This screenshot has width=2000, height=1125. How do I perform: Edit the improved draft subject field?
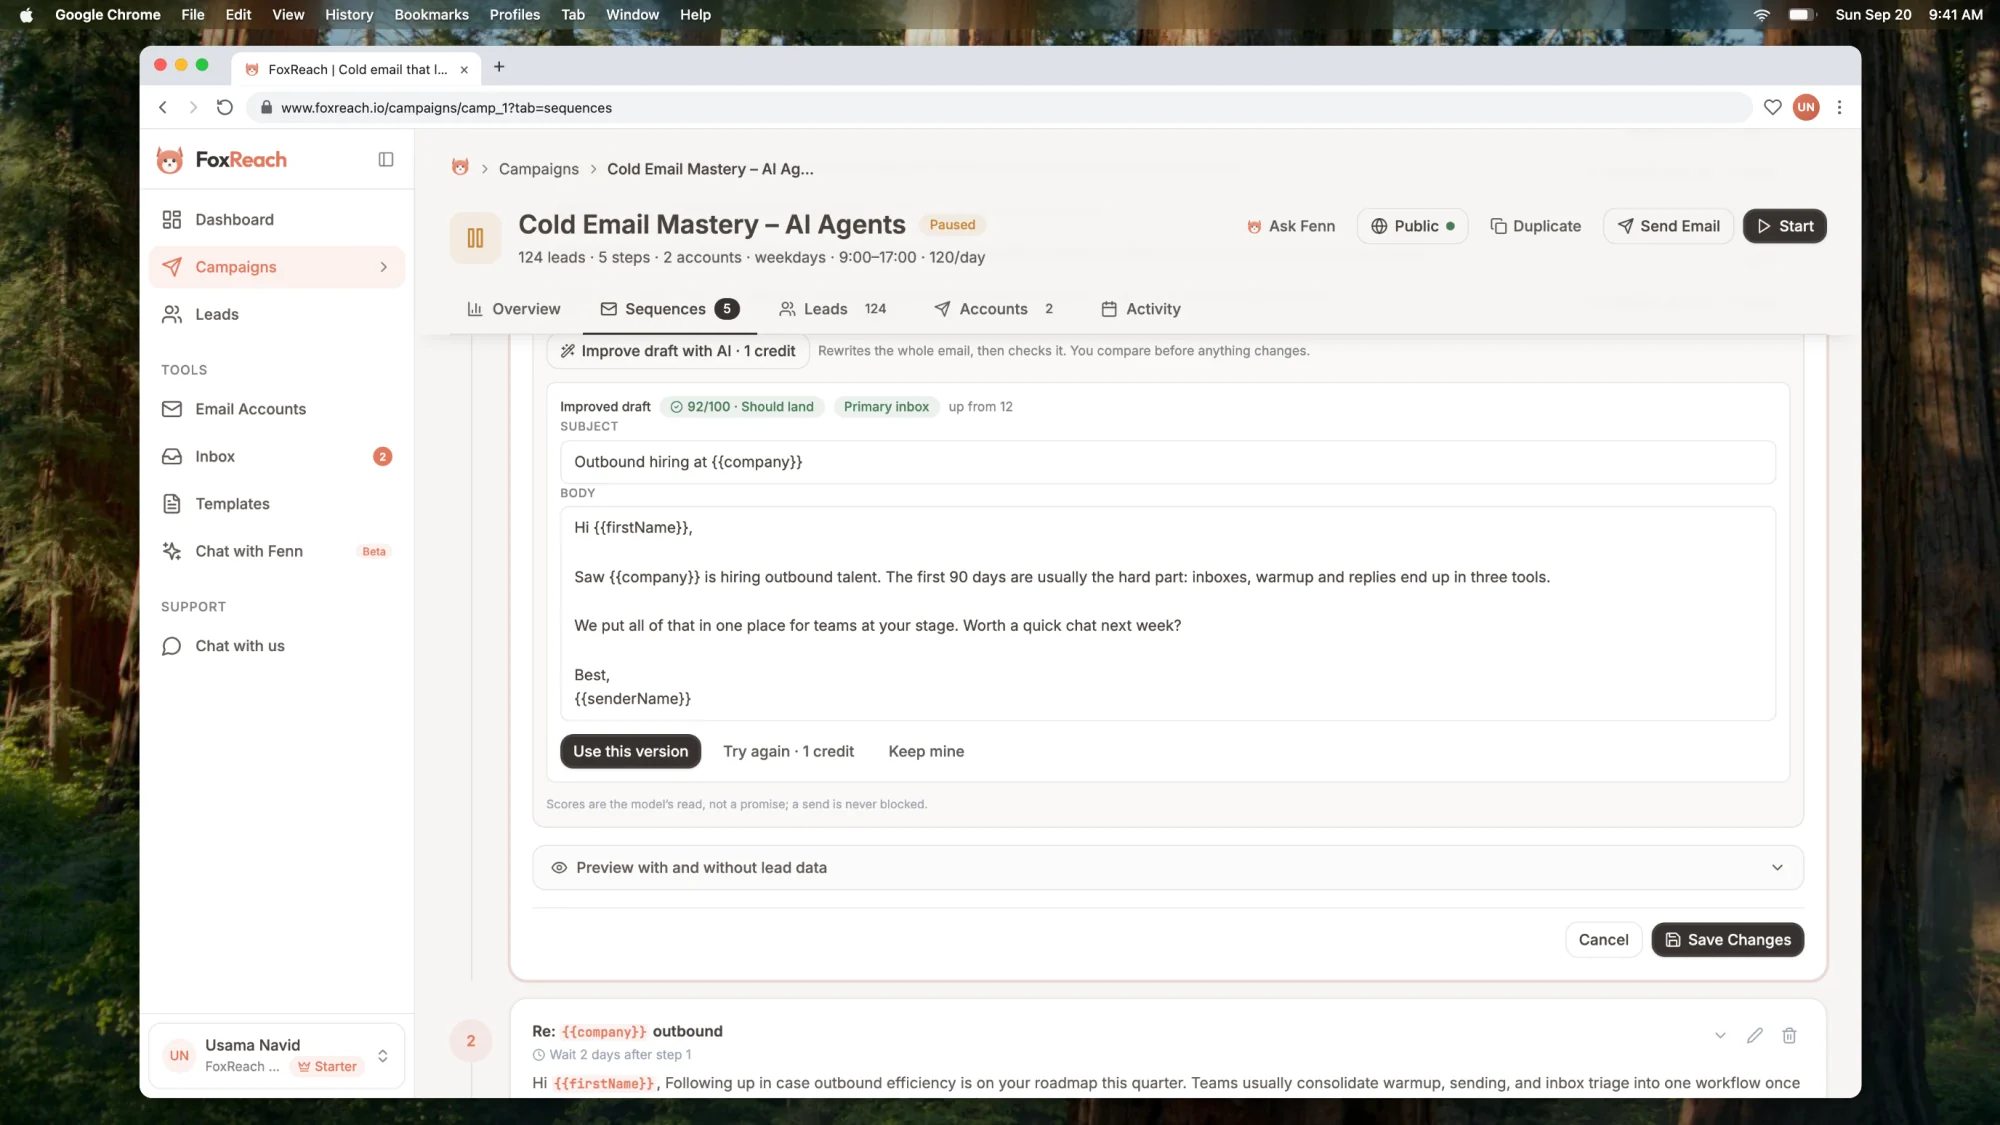click(1167, 462)
